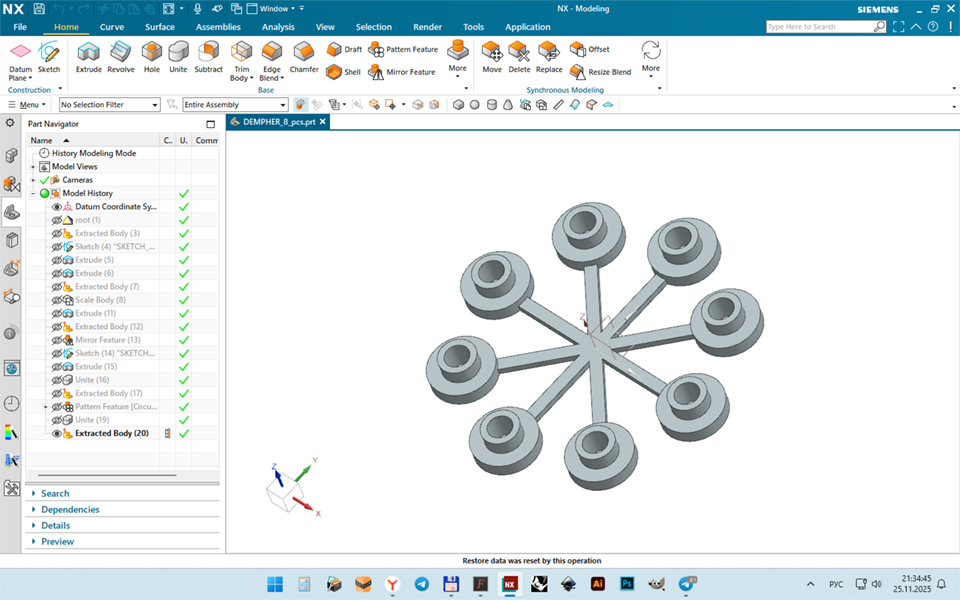
Task: Switch to the Surface tab
Action: 160,27
